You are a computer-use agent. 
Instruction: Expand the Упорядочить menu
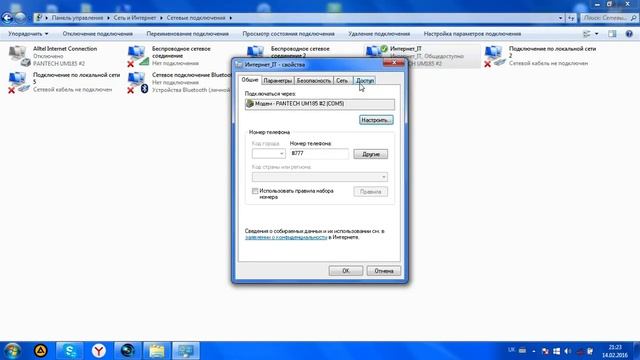pos(28,34)
